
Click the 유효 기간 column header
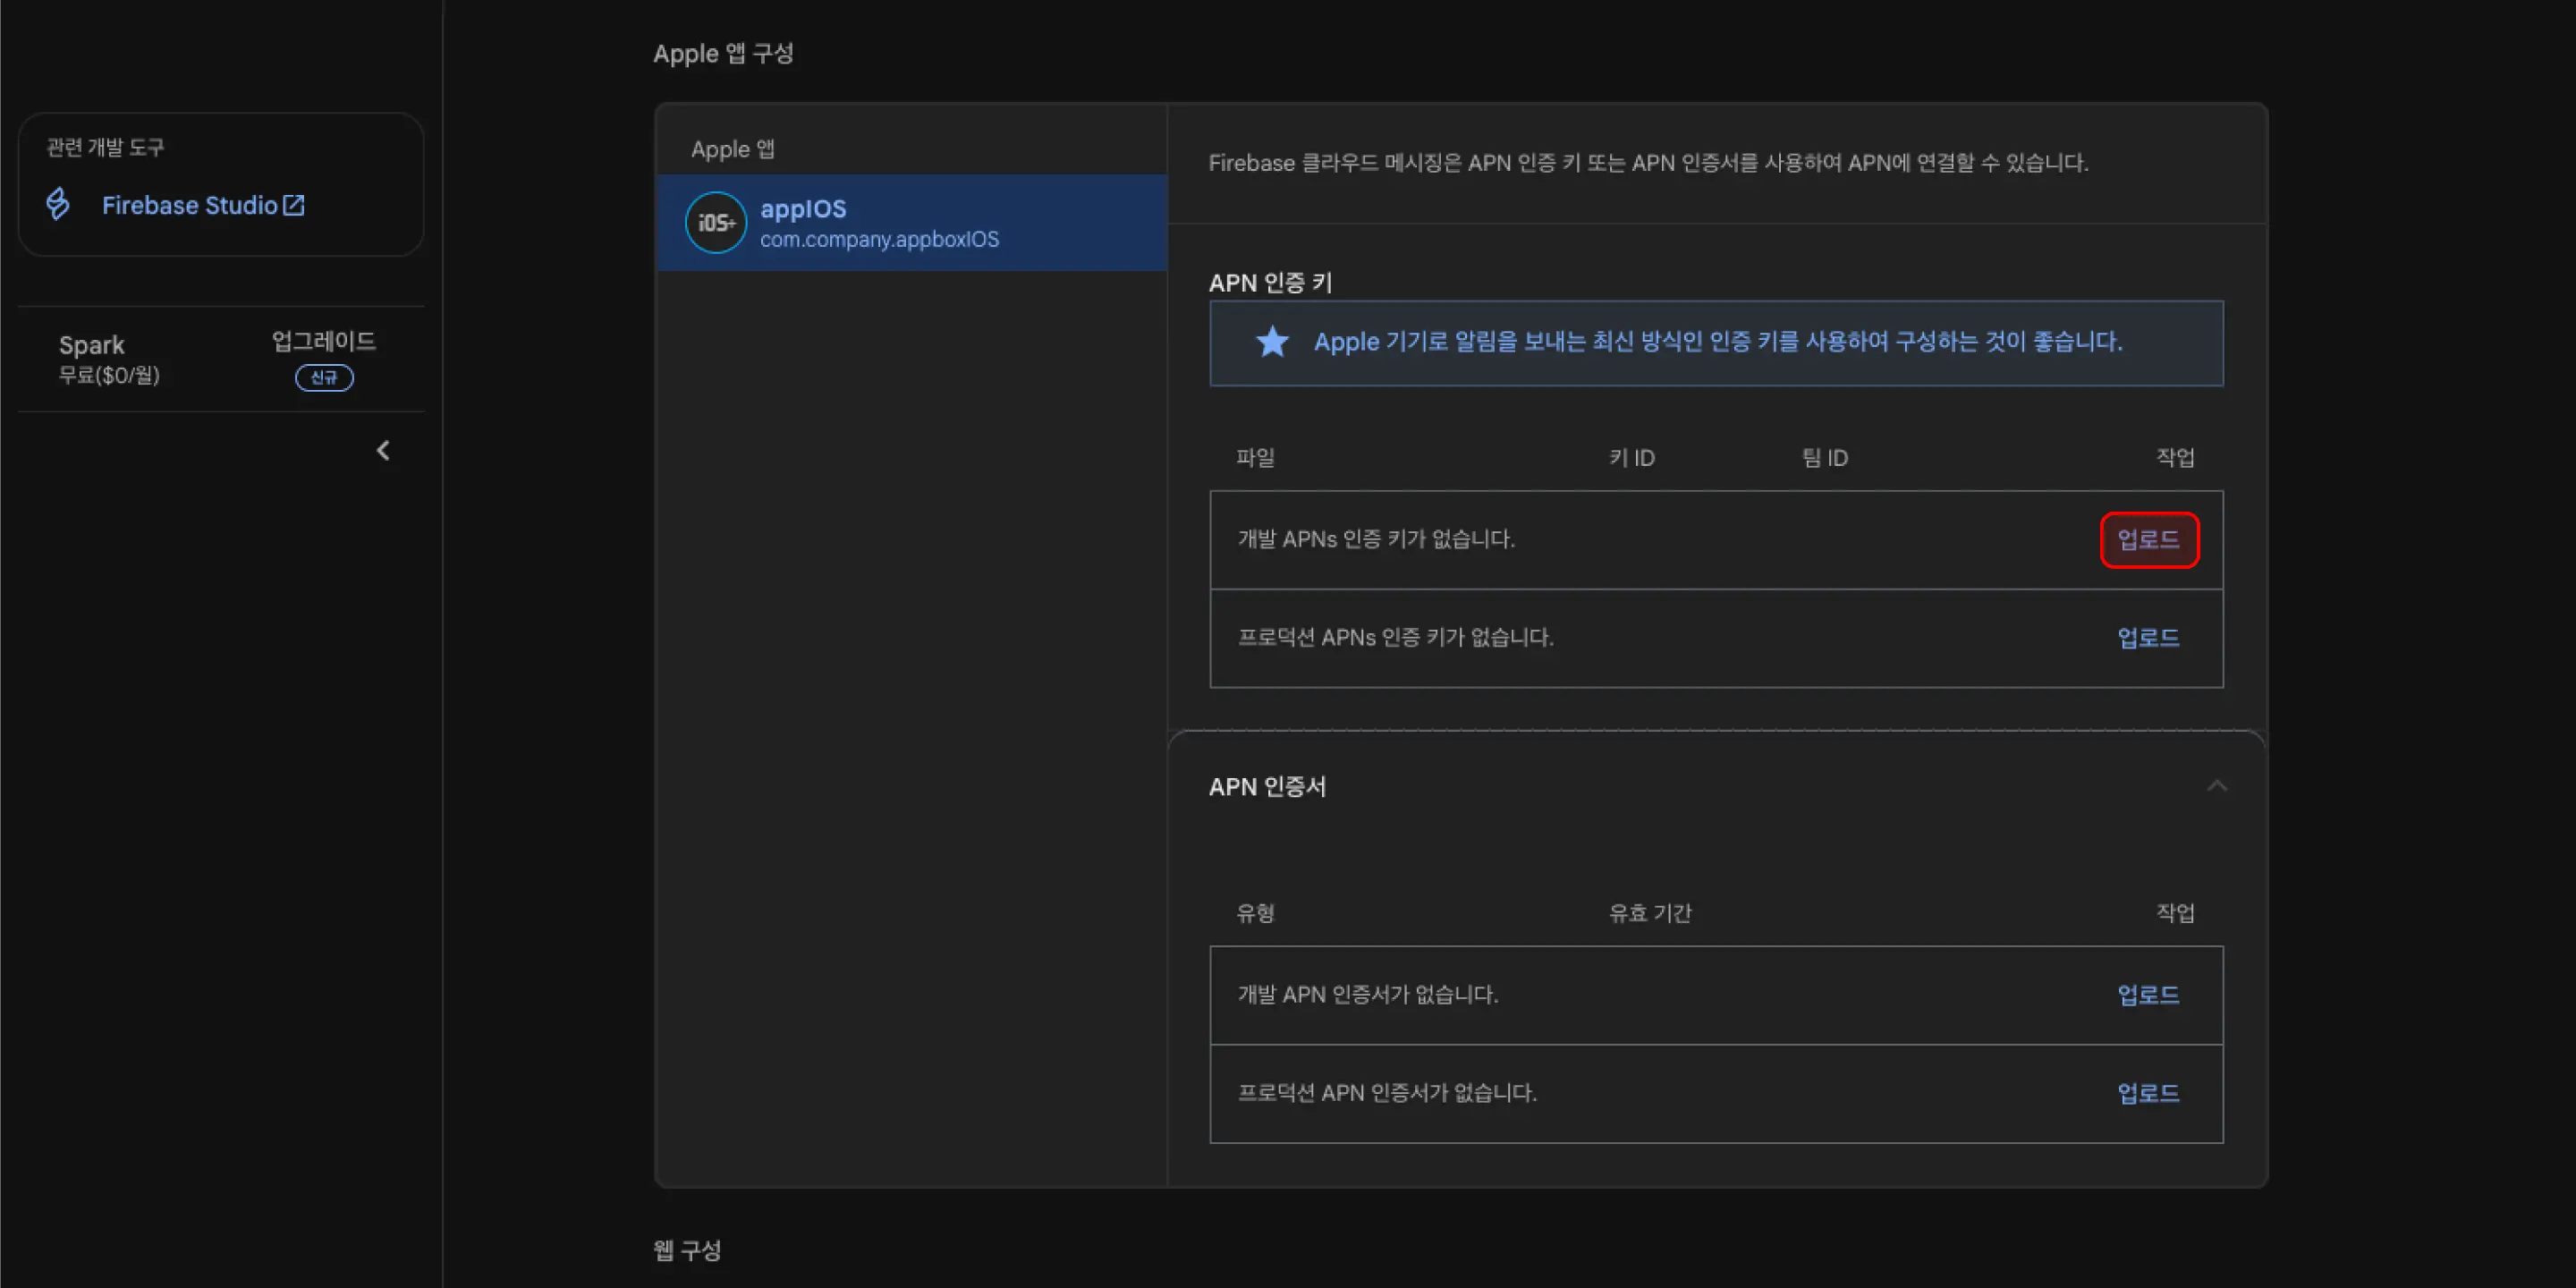[1650, 913]
